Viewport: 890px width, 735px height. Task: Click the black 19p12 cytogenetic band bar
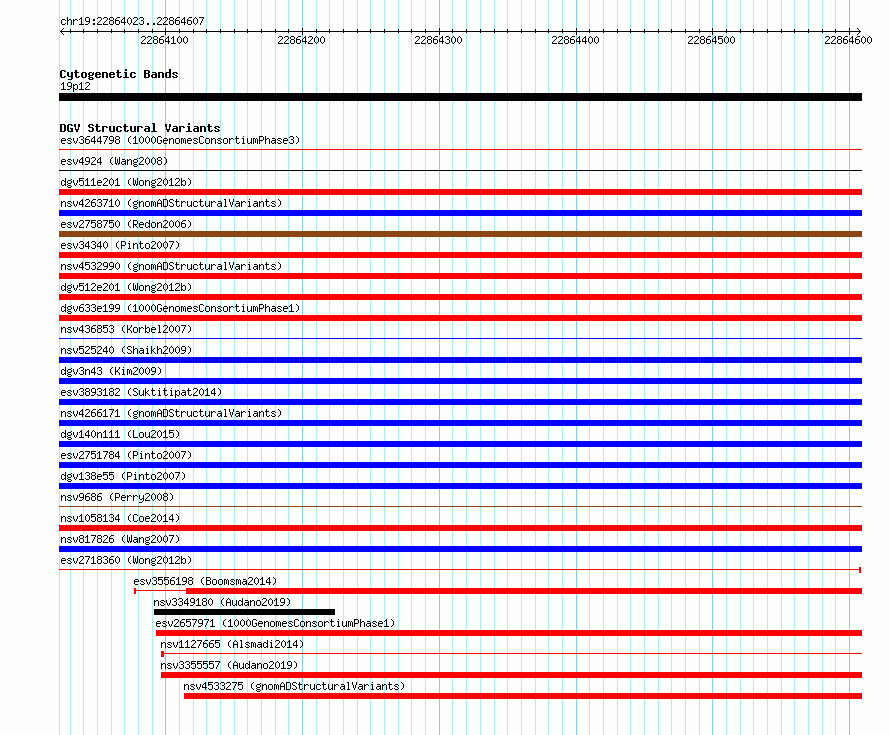(x=460, y=97)
